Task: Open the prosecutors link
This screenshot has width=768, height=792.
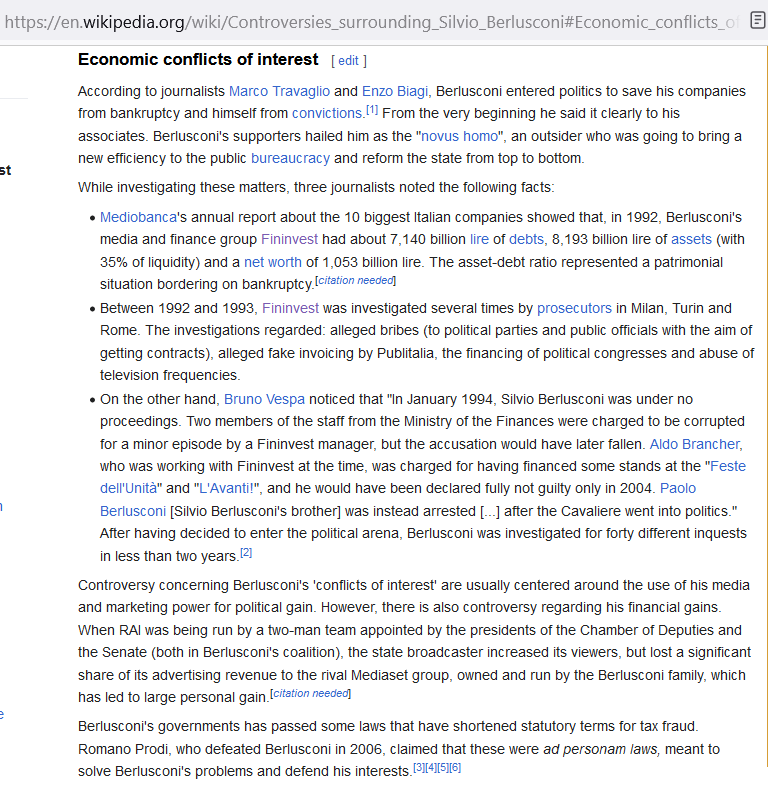Action: point(574,308)
